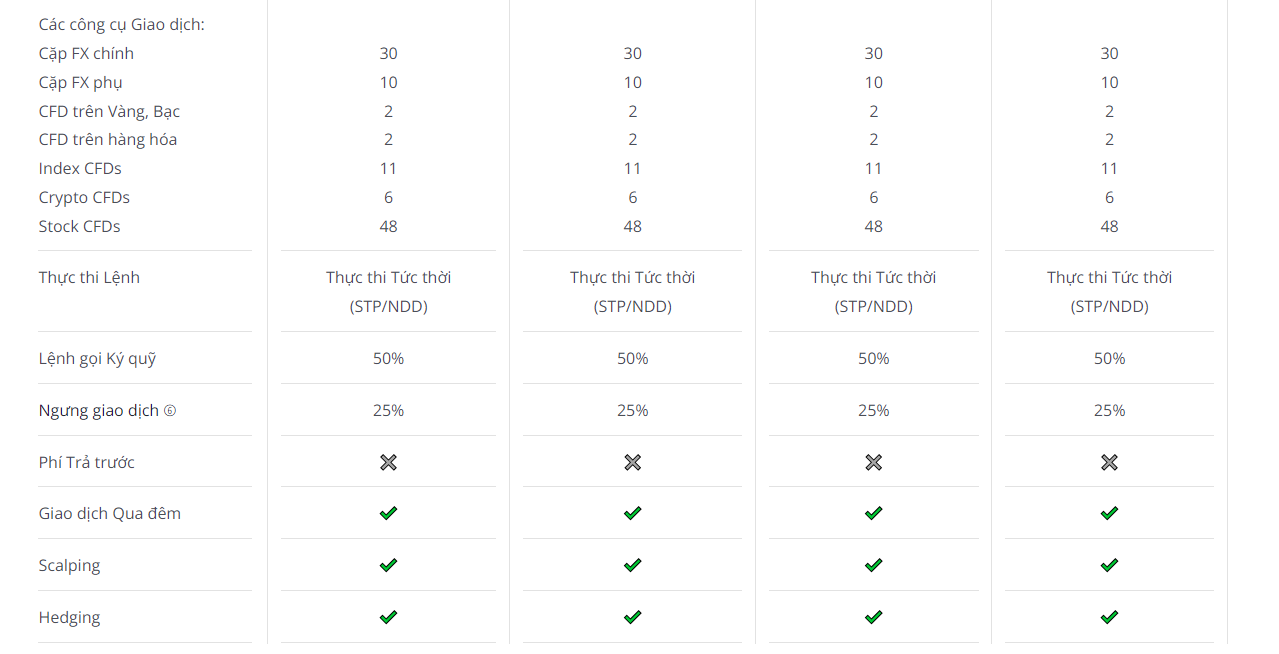Click the Phí Trả trước cross in third column
Screen dimensions: 1279x654
coord(873,462)
